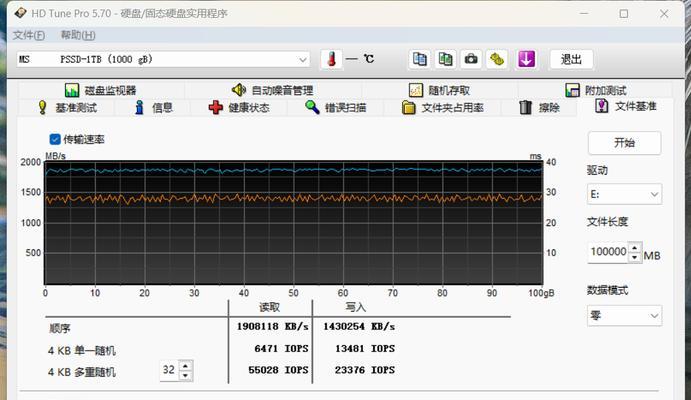Click the 开始 button

[x=624, y=143]
